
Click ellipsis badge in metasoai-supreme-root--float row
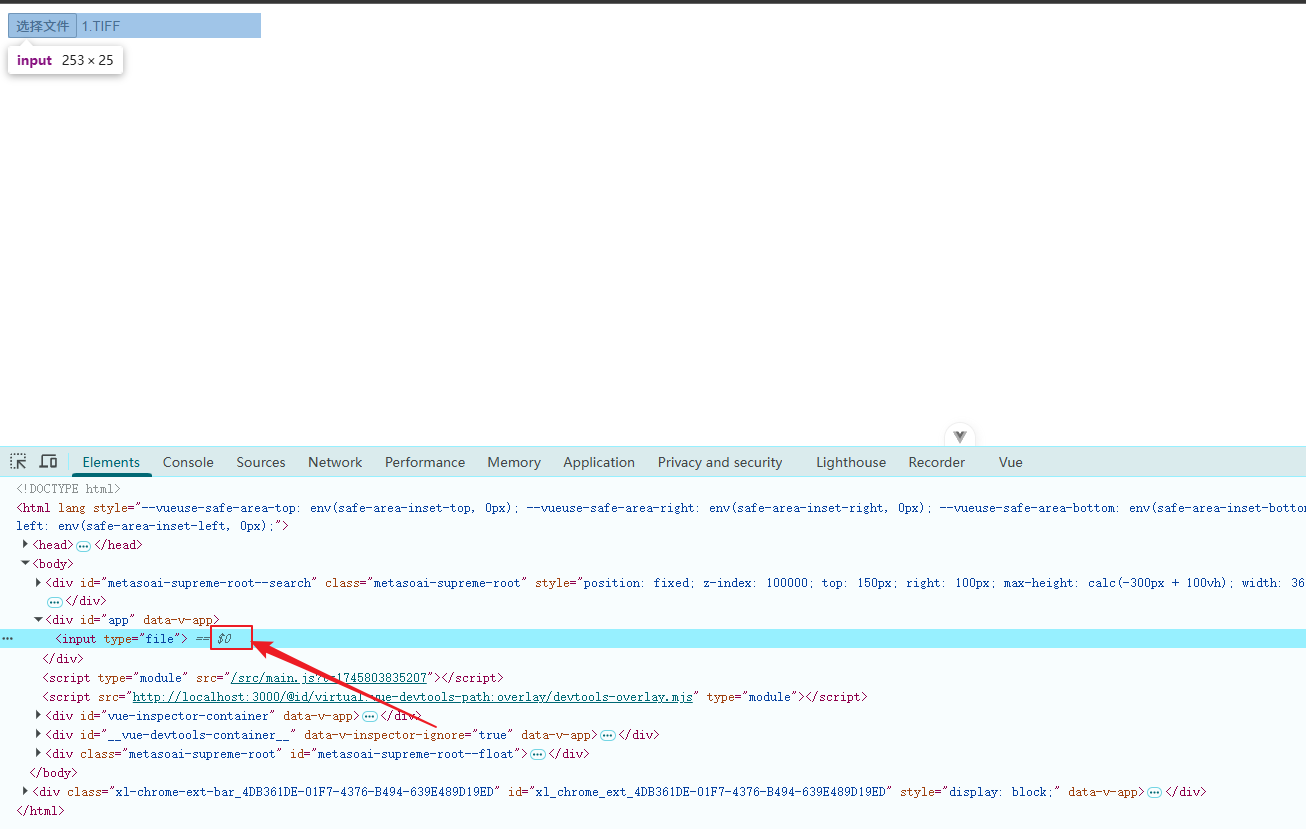pos(538,755)
